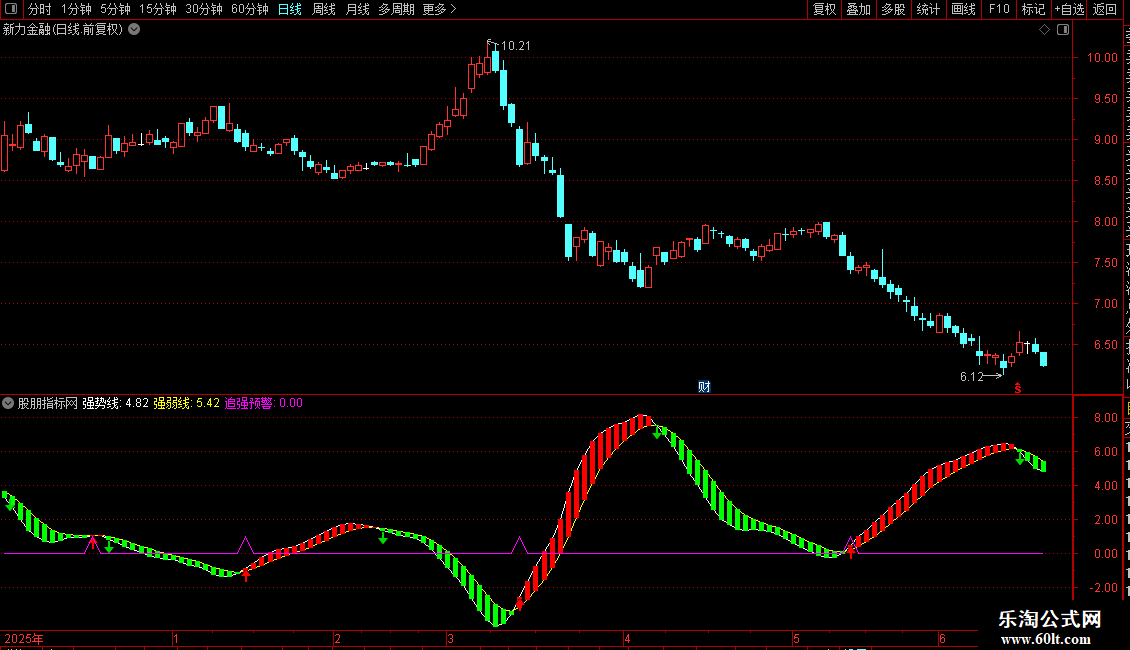1130x650 pixels.
Task: Open F10 company information
Action: [999, 9]
